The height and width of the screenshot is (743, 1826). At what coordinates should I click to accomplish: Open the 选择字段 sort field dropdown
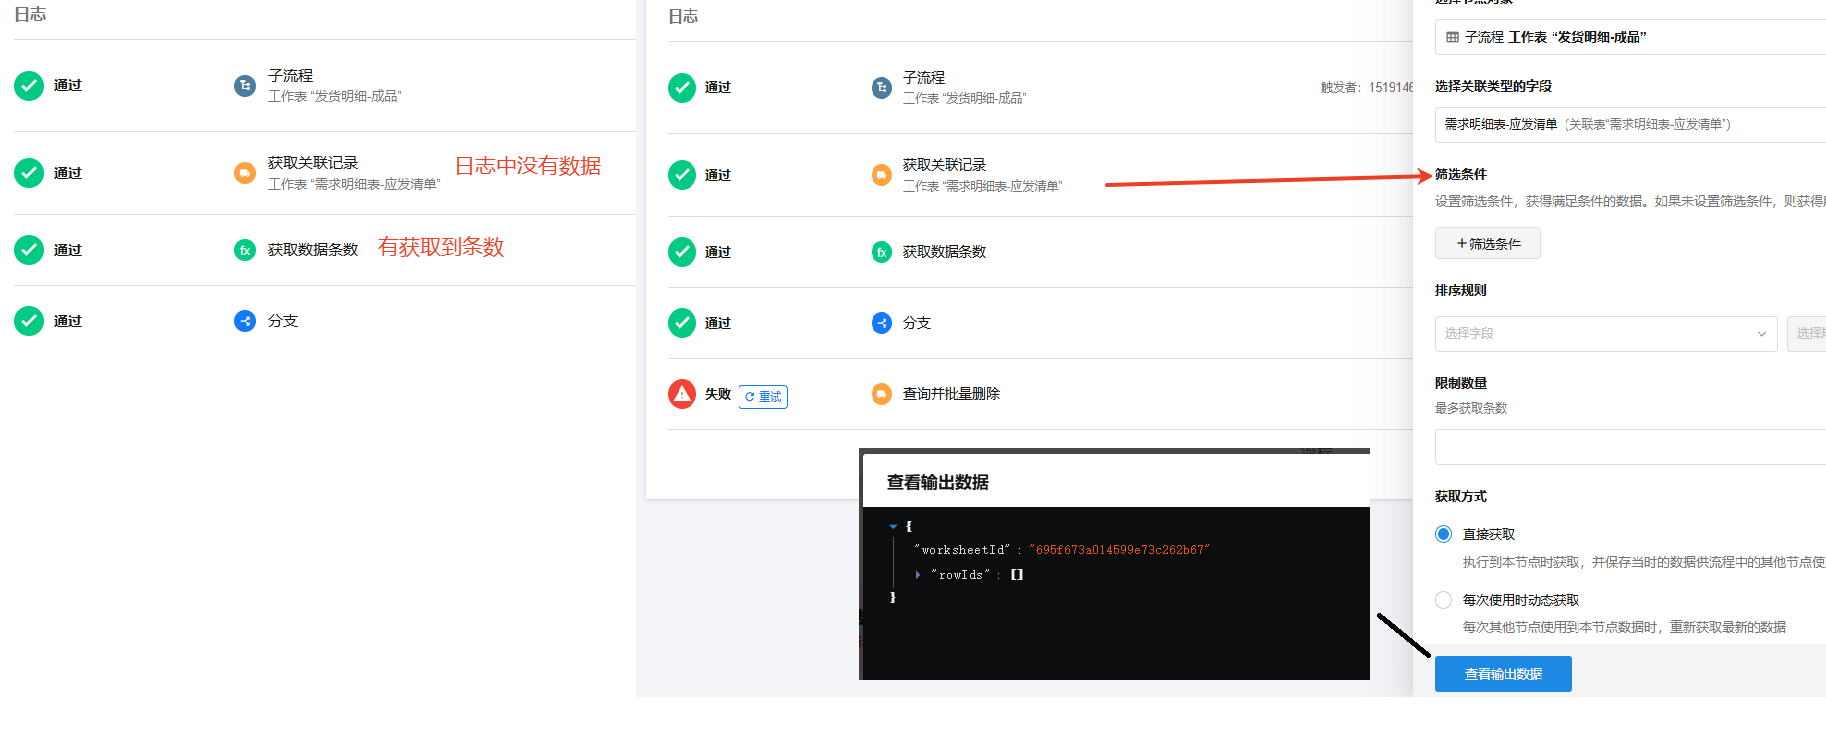click(x=1606, y=334)
